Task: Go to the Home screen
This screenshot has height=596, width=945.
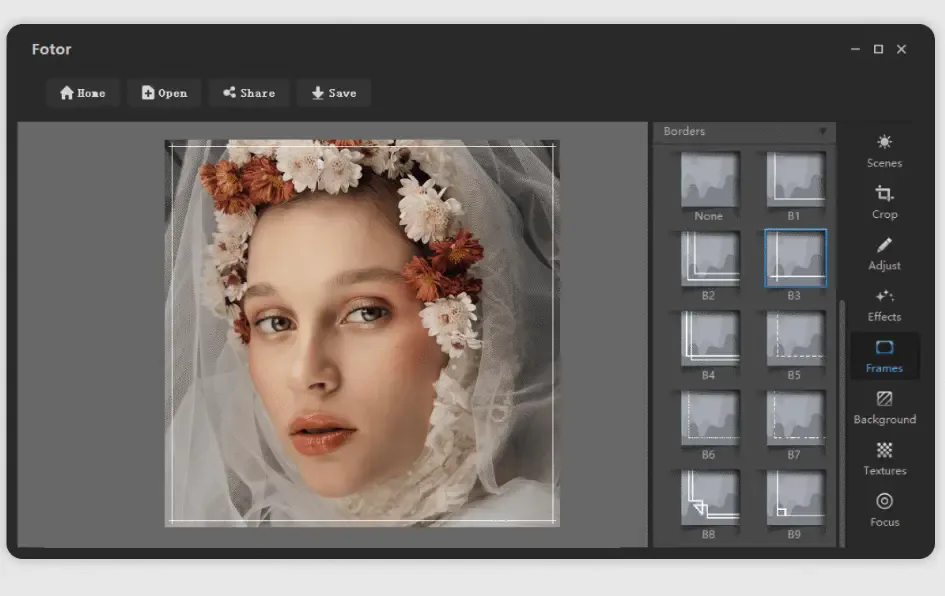Action: 83,92
